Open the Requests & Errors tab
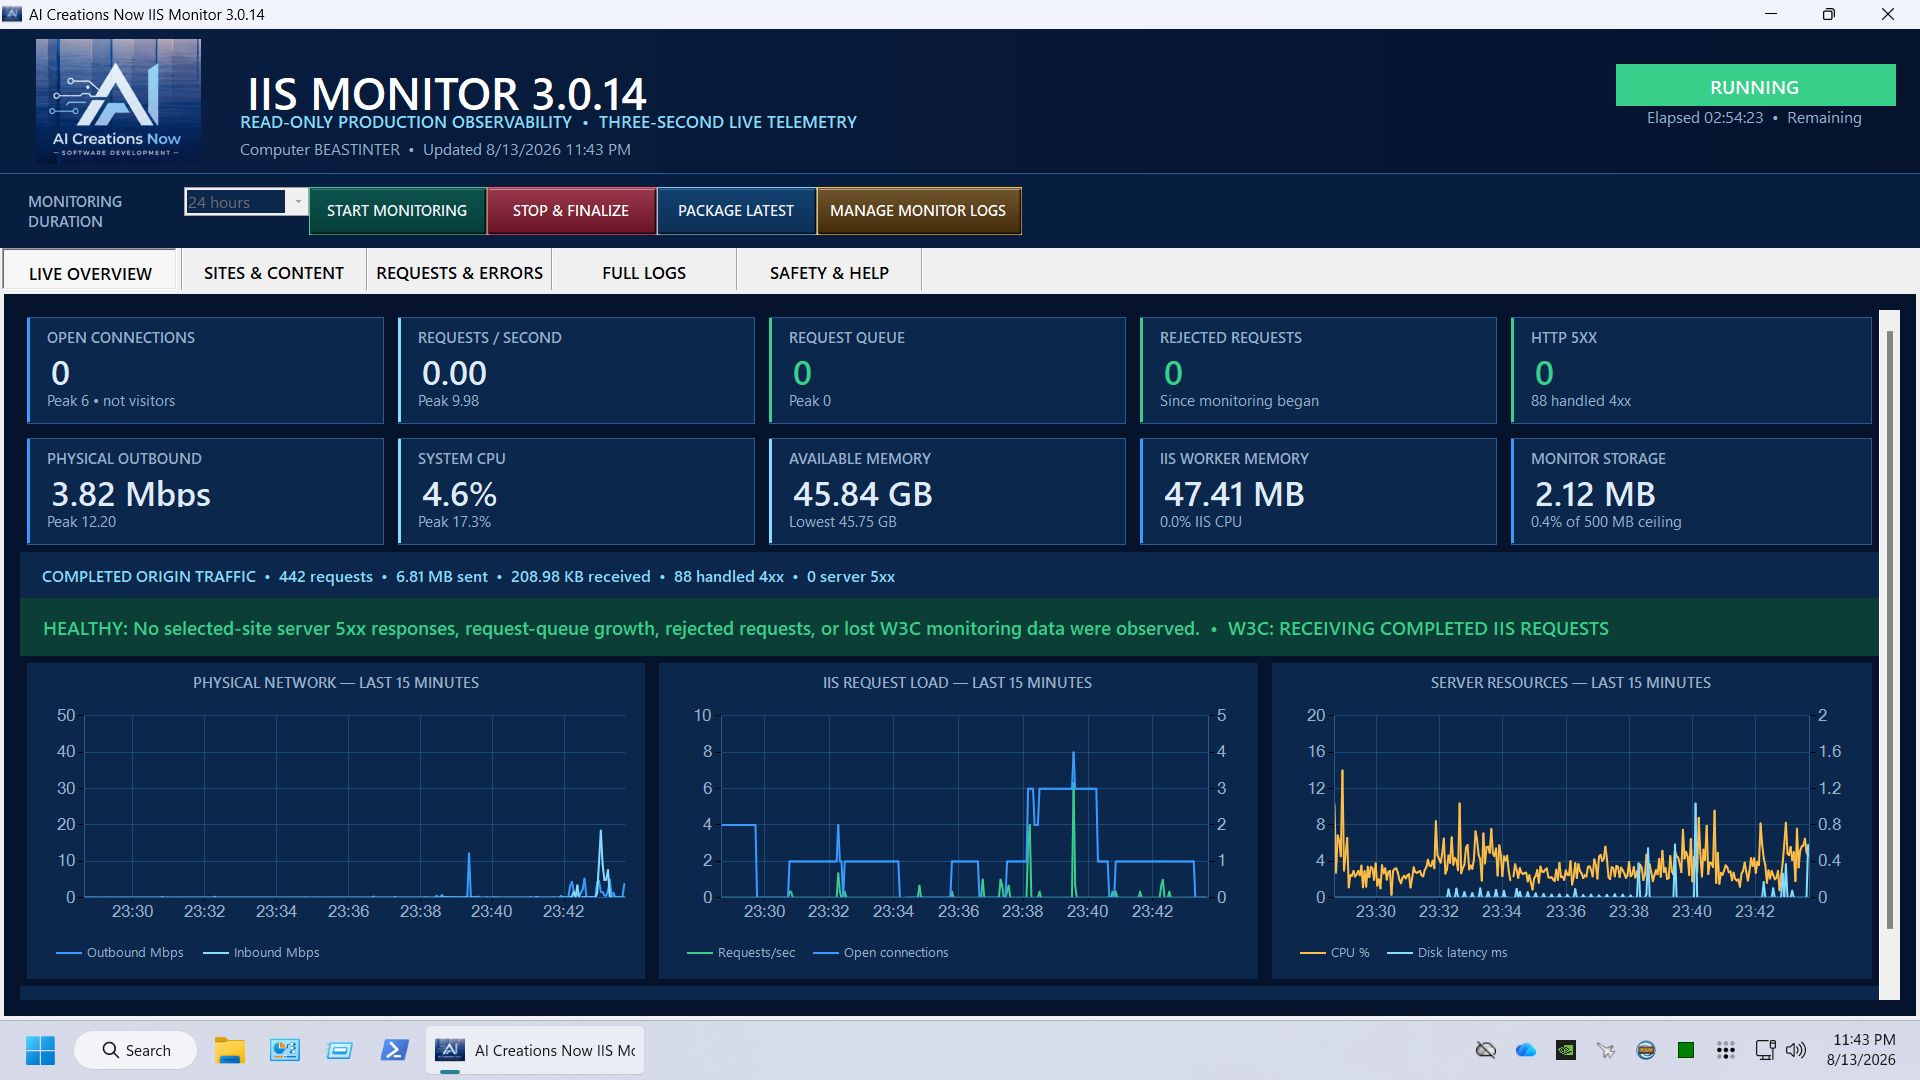 459,272
